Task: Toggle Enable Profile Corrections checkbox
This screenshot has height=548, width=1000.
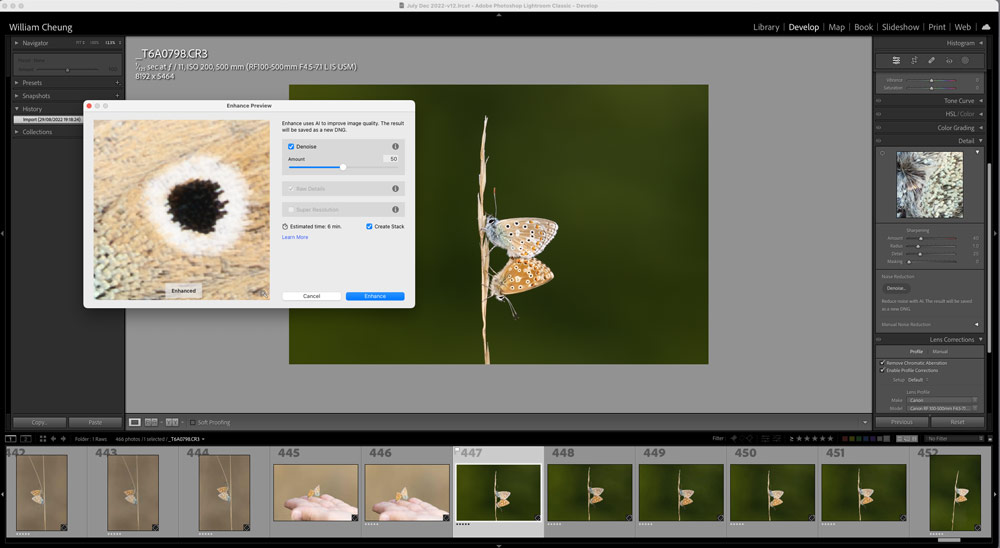Action: click(883, 370)
